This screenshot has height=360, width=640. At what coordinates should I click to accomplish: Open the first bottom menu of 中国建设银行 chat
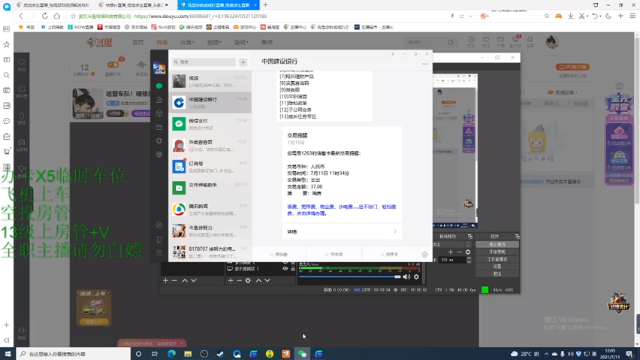(x=279, y=254)
